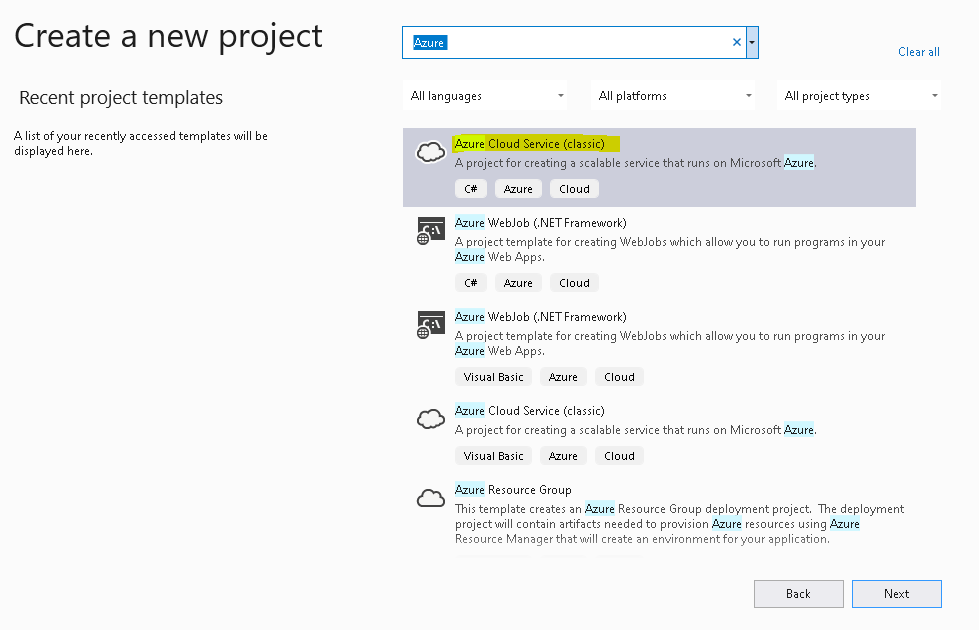Click C# Azure WebJob description text
The image size is (979, 630).
(670, 249)
